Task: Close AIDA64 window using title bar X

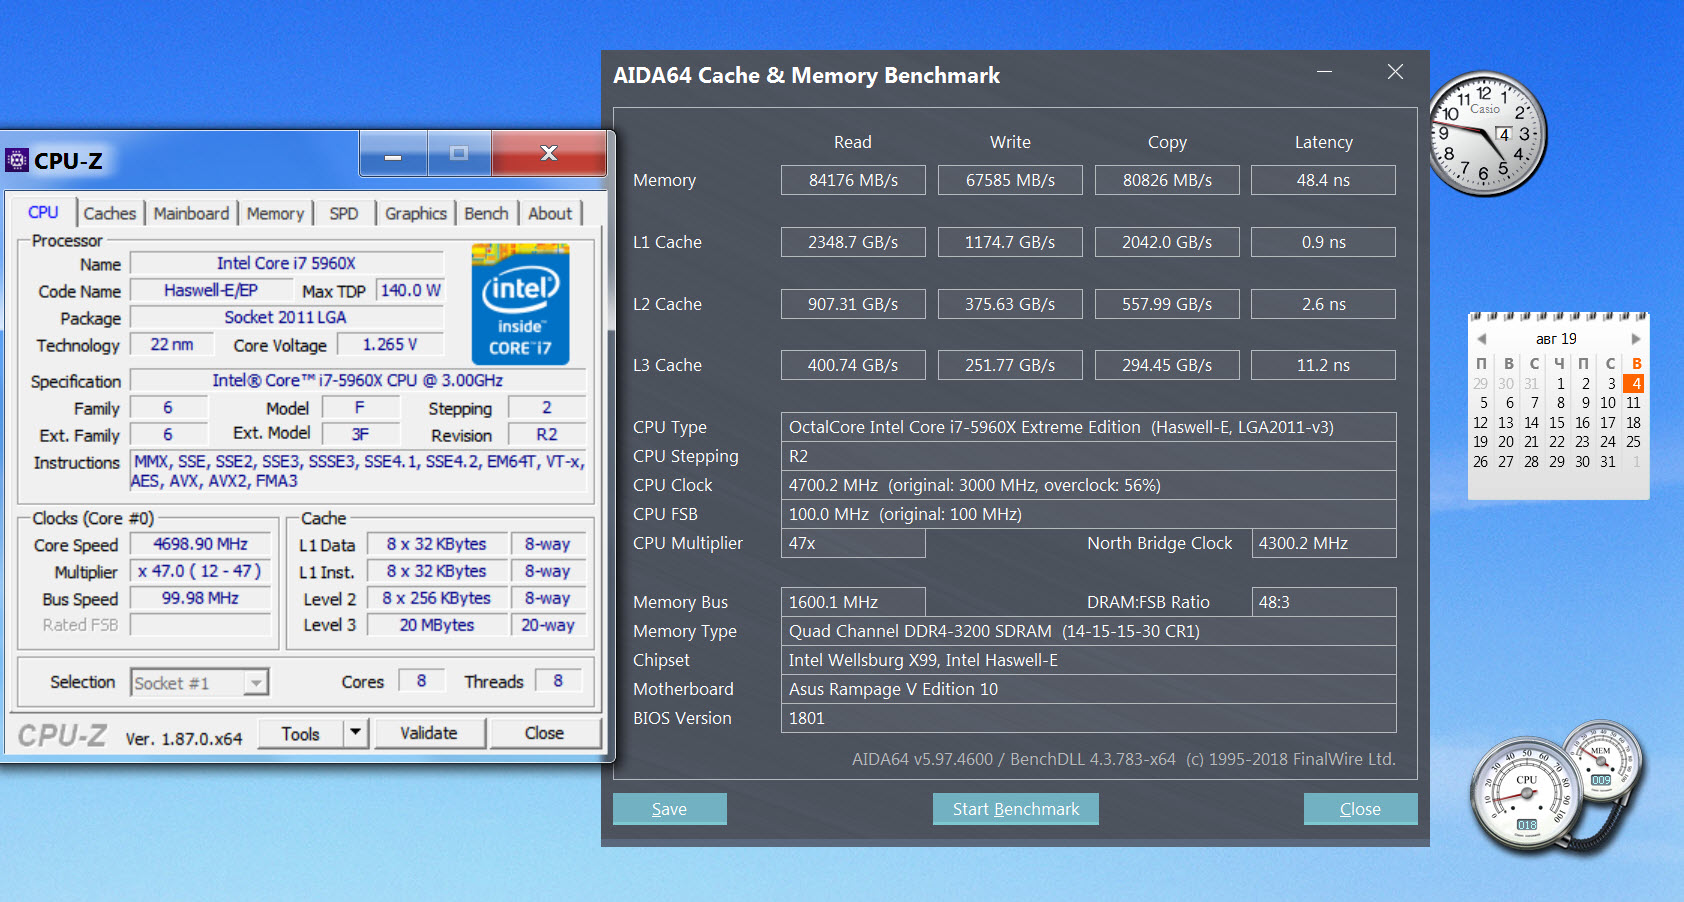Action: (1395, 72)
